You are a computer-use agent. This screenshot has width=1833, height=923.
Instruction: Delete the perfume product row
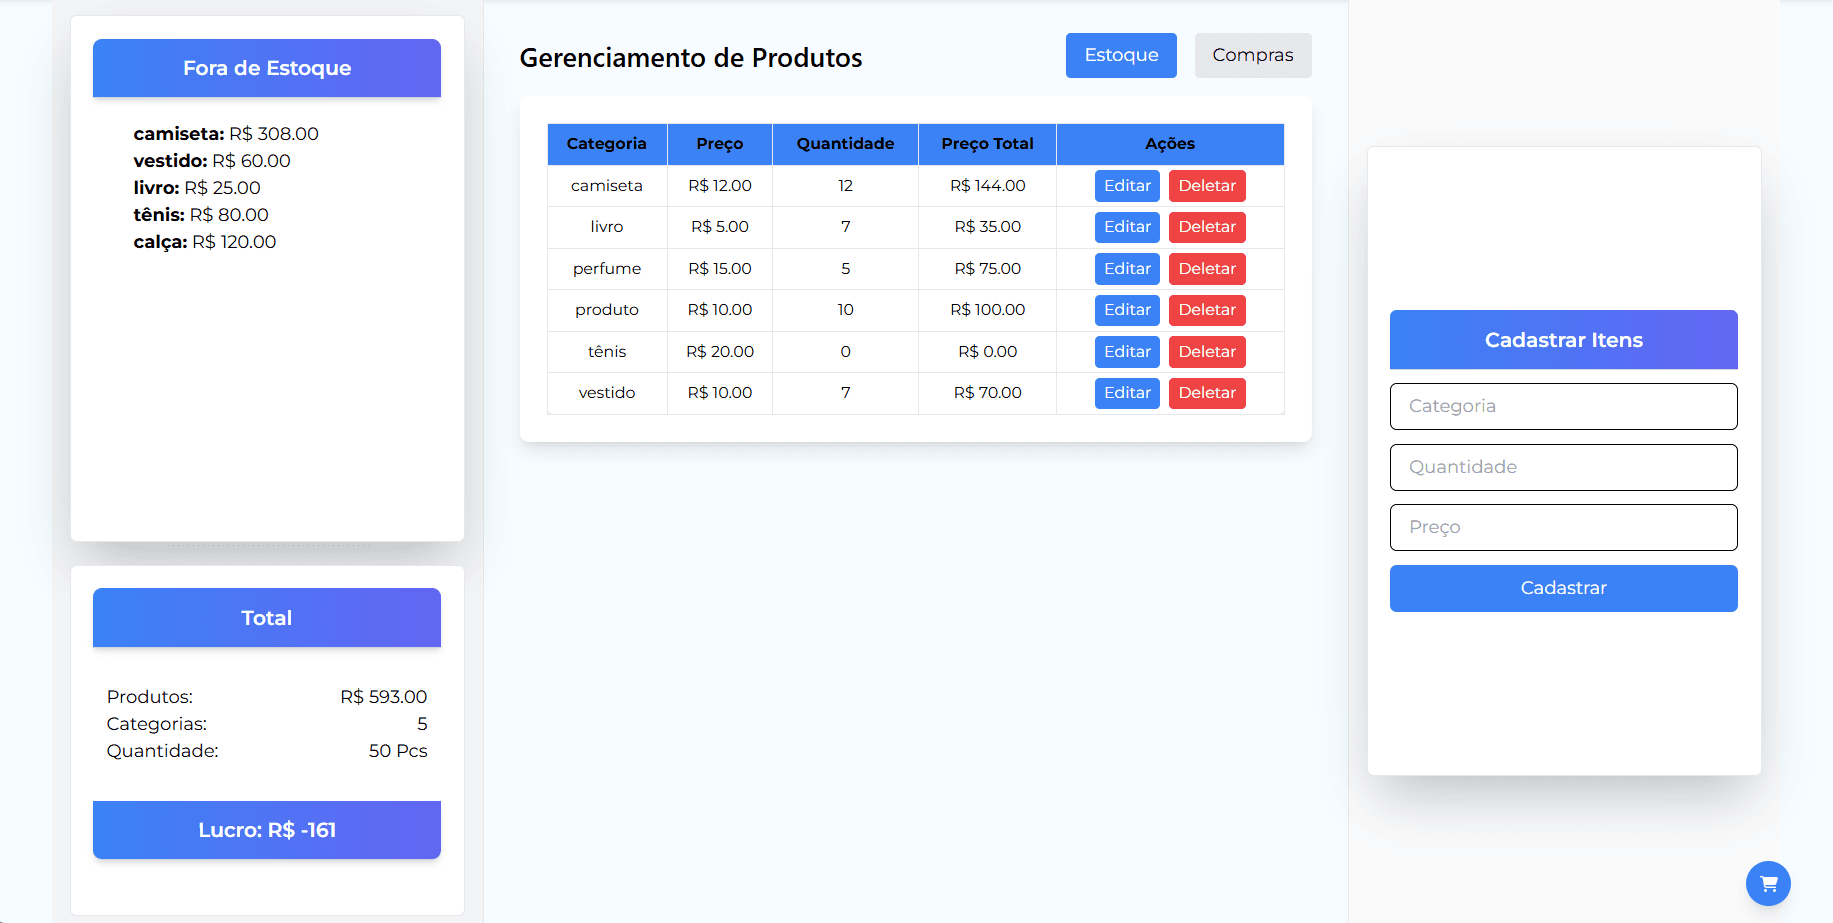(x=1206, y=268)
